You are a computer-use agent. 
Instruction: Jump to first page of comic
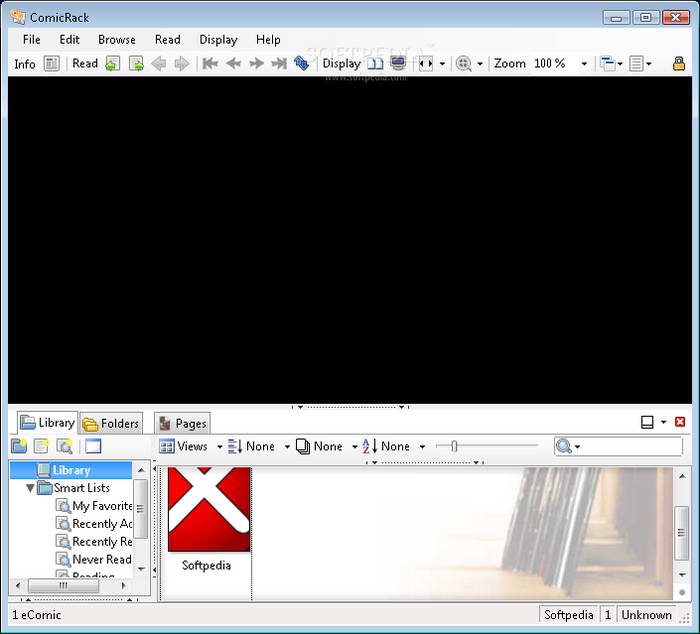click(210, 64)
